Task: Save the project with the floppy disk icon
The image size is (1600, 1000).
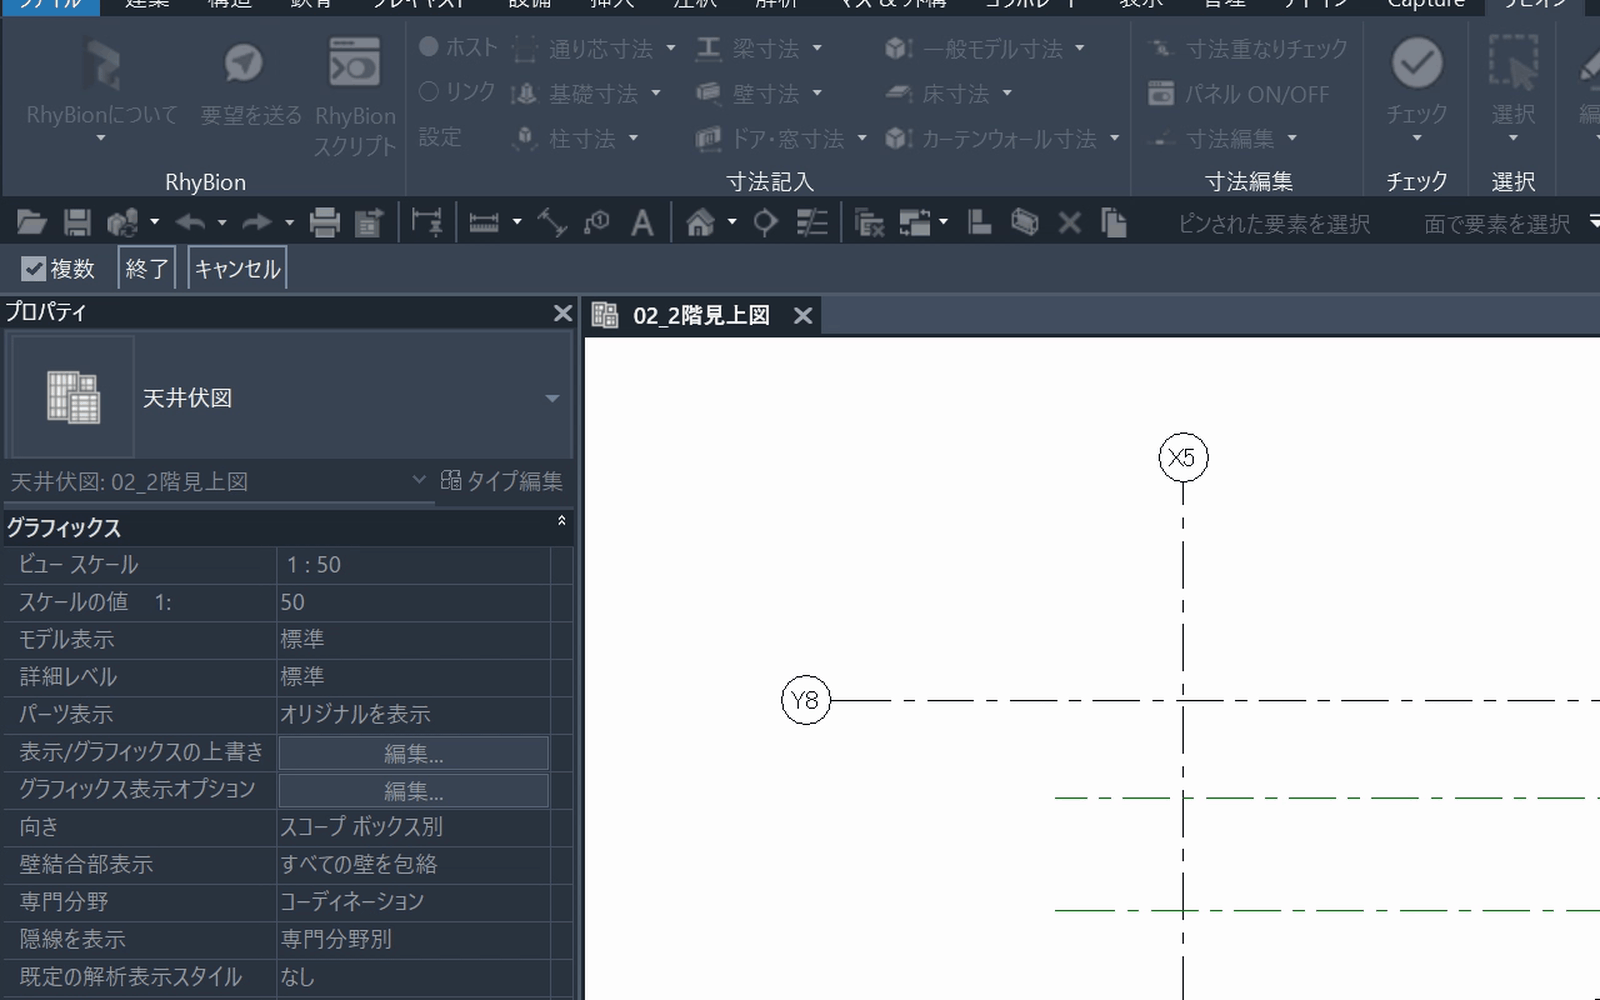Action: tap(77, 222)
